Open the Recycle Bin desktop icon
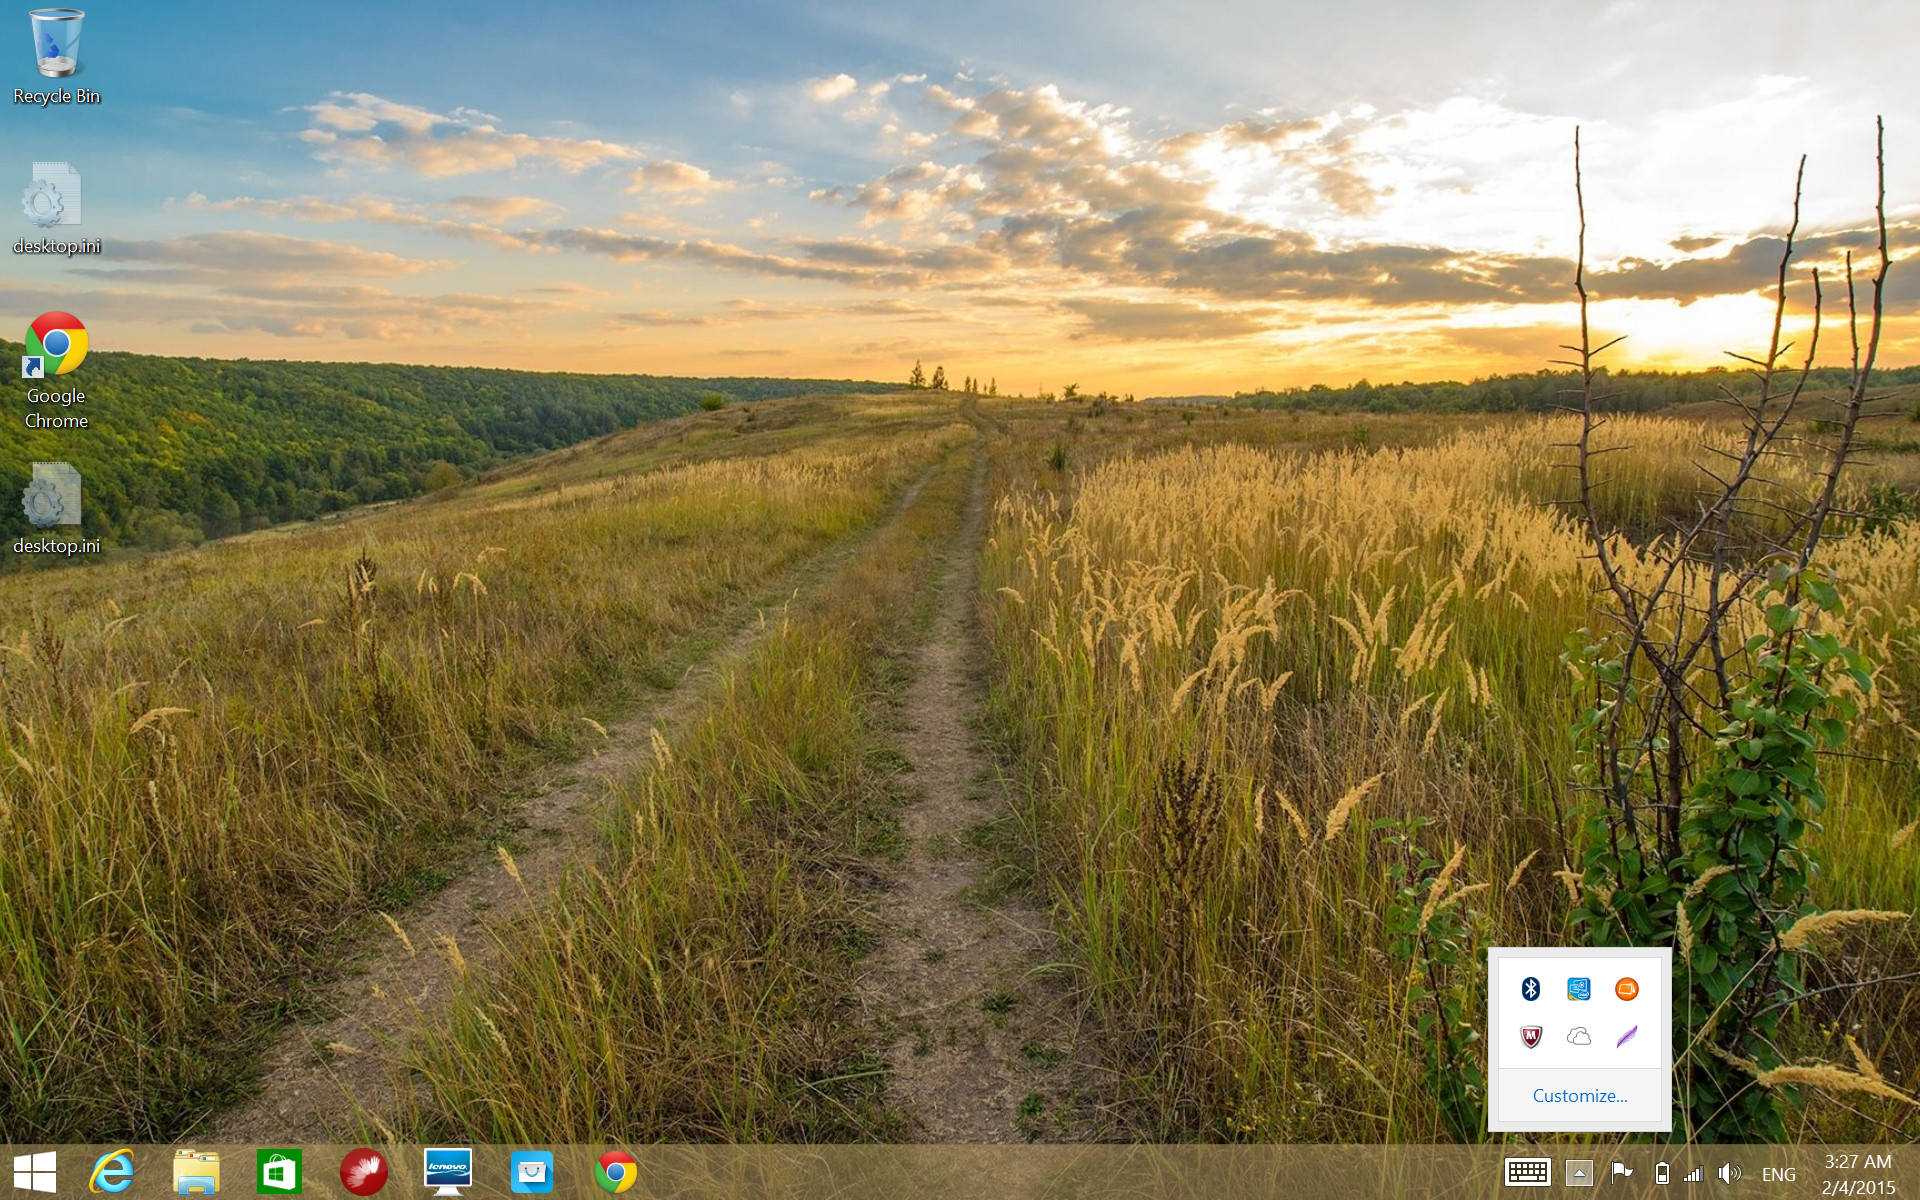The image size is (1920, 1200). (56, 57)
